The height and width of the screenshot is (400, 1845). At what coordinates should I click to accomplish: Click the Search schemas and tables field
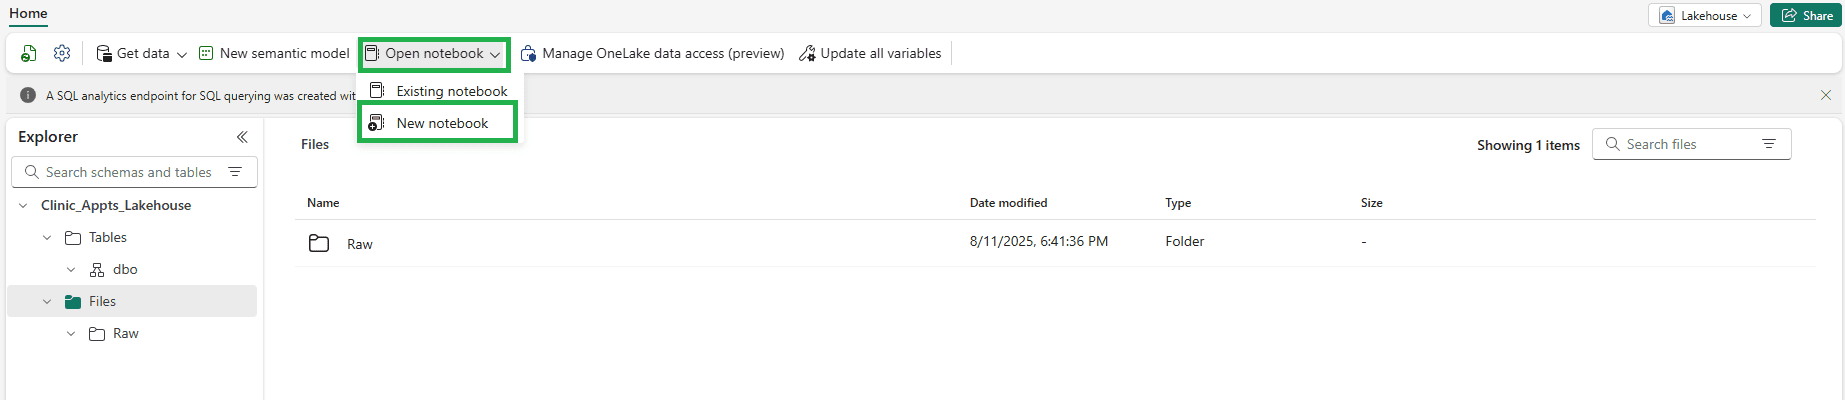pyautogui.click(x=128, y=172)
